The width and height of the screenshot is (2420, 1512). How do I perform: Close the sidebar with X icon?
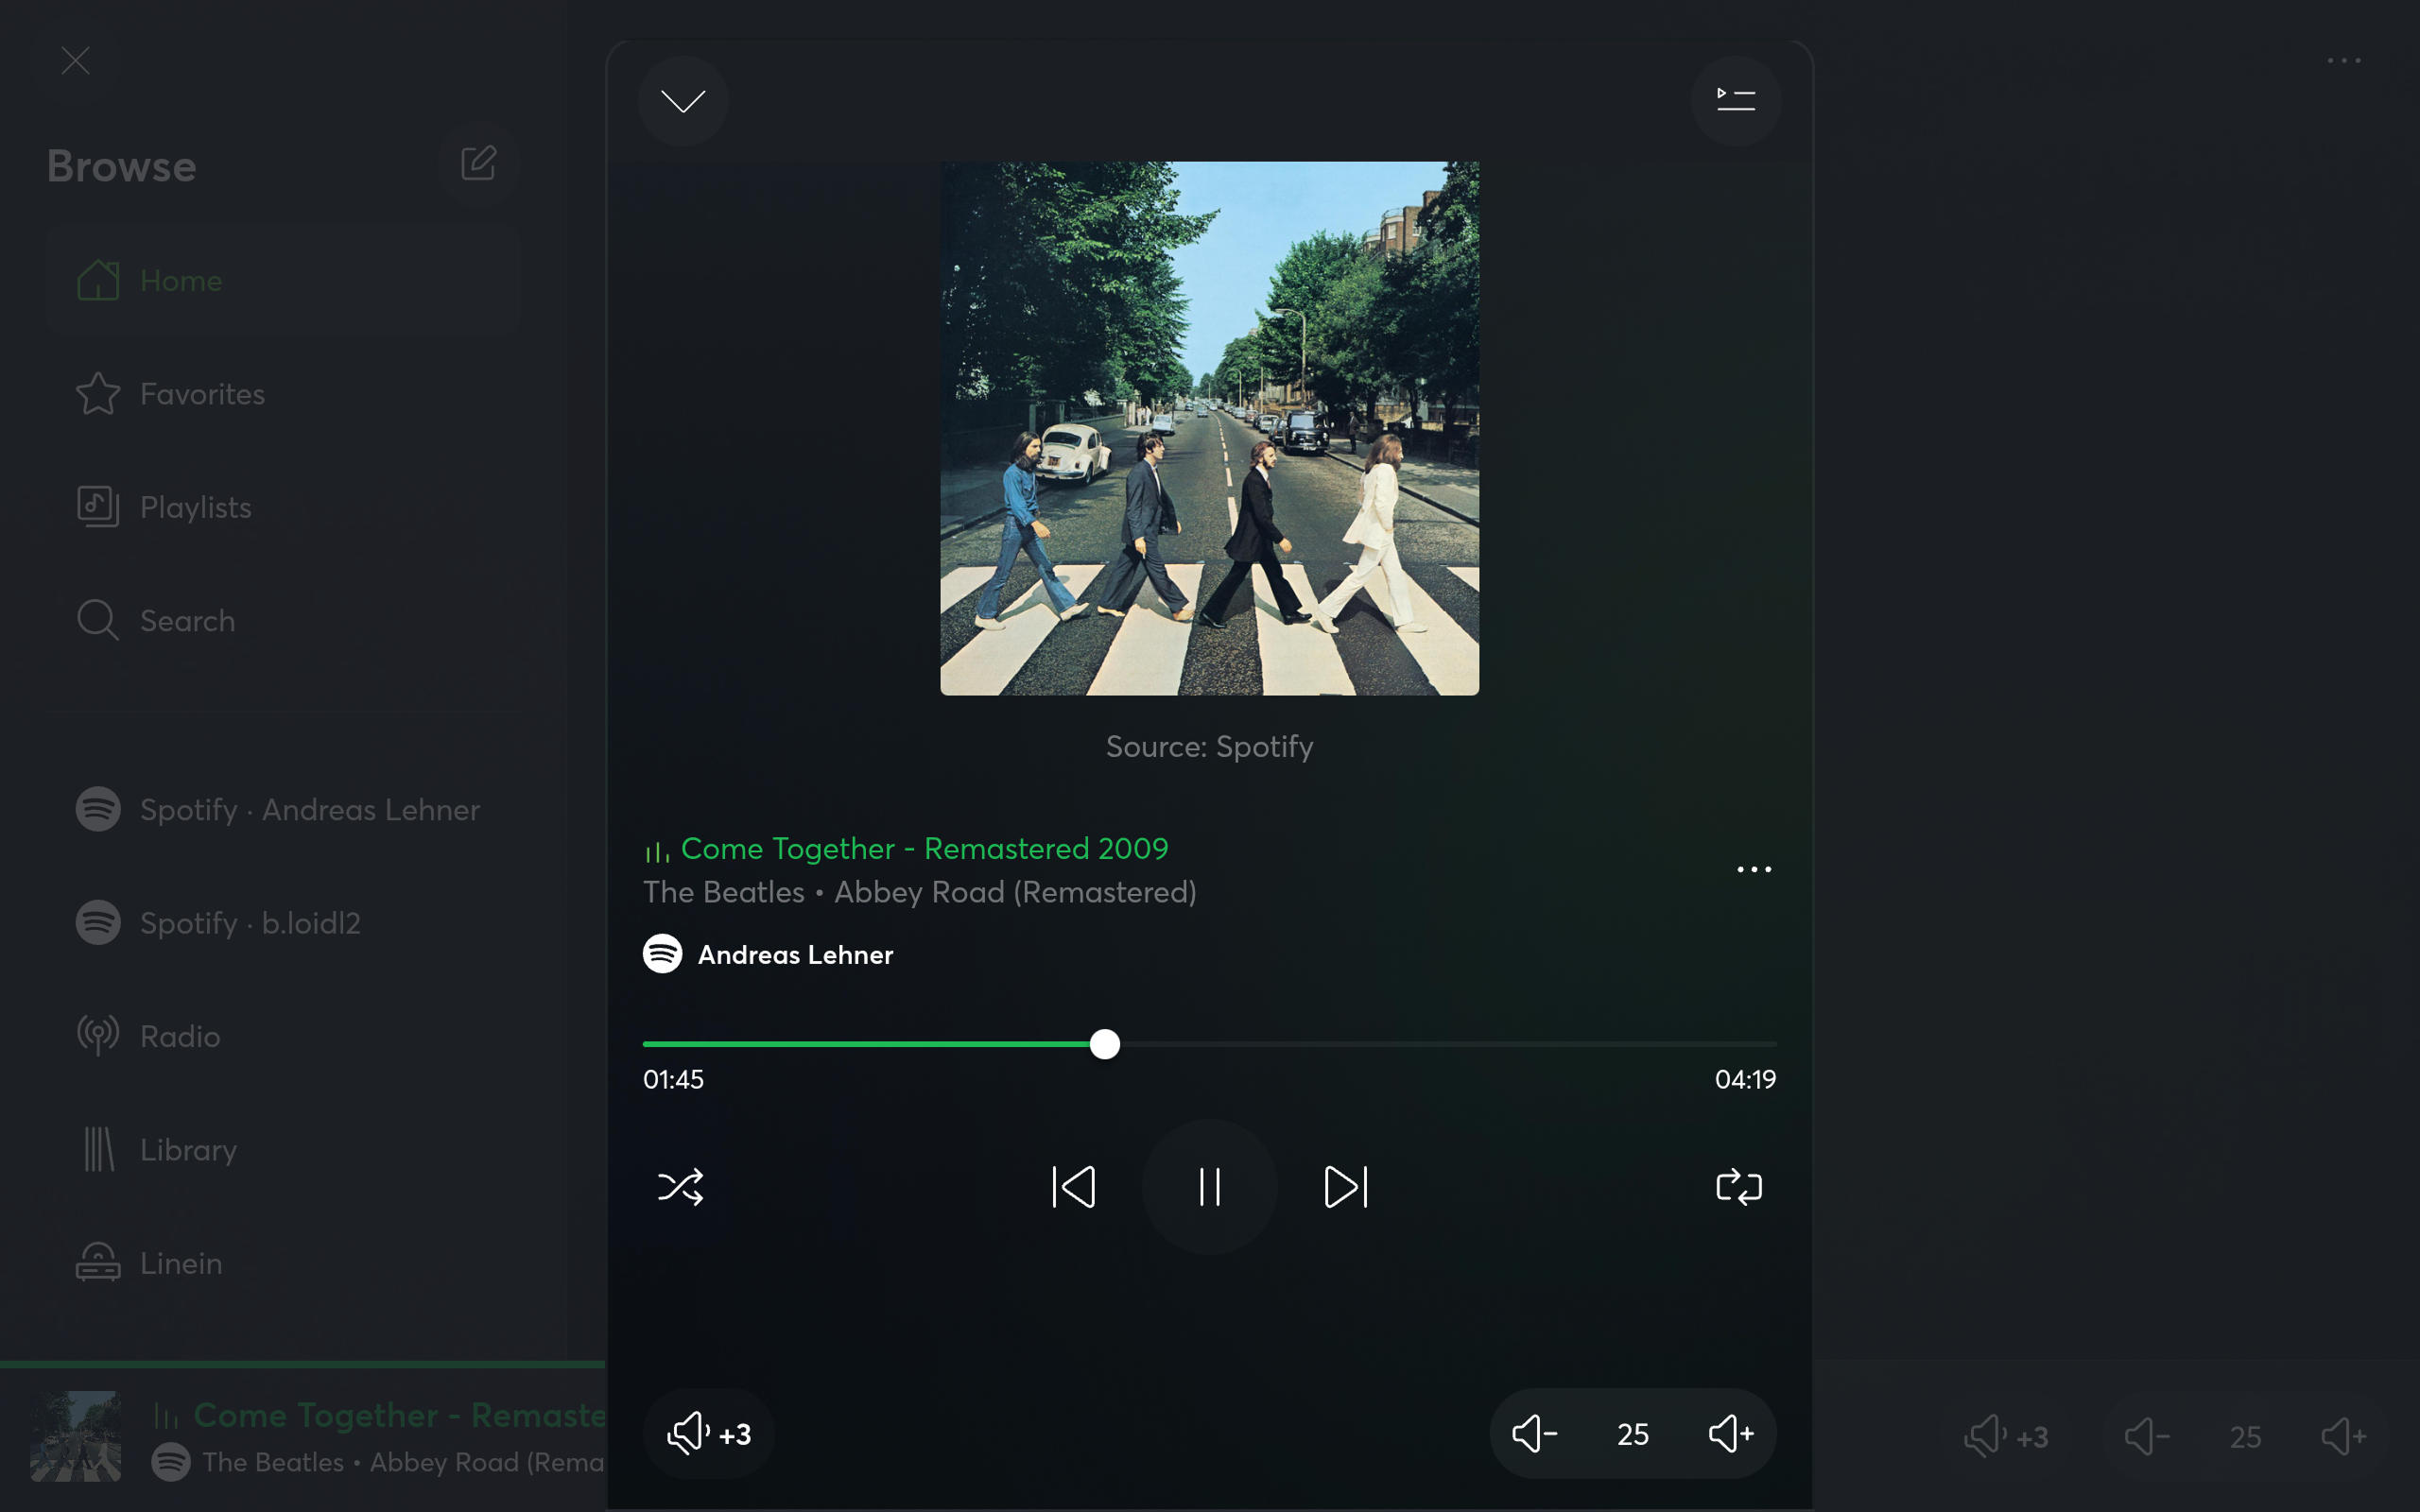click(75, 61)
